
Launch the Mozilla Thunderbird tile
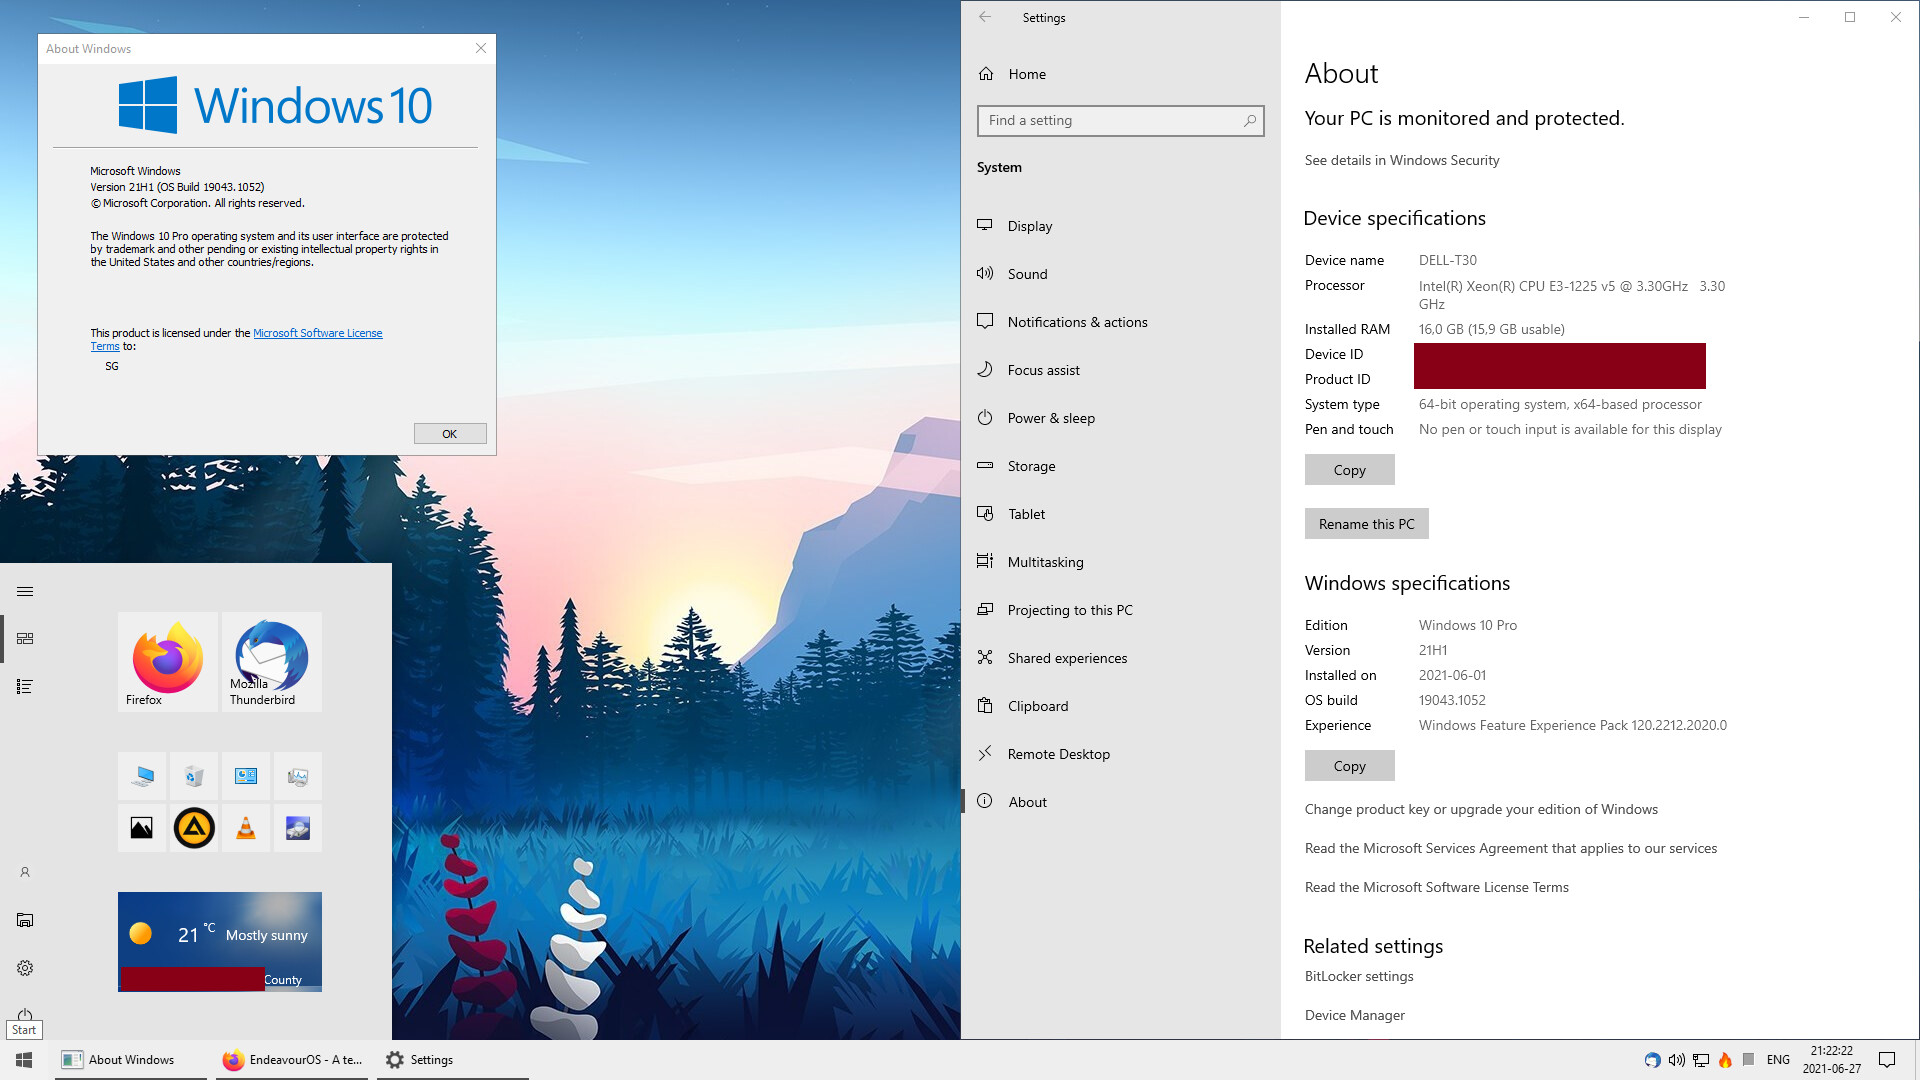click(x=272, y=662)
